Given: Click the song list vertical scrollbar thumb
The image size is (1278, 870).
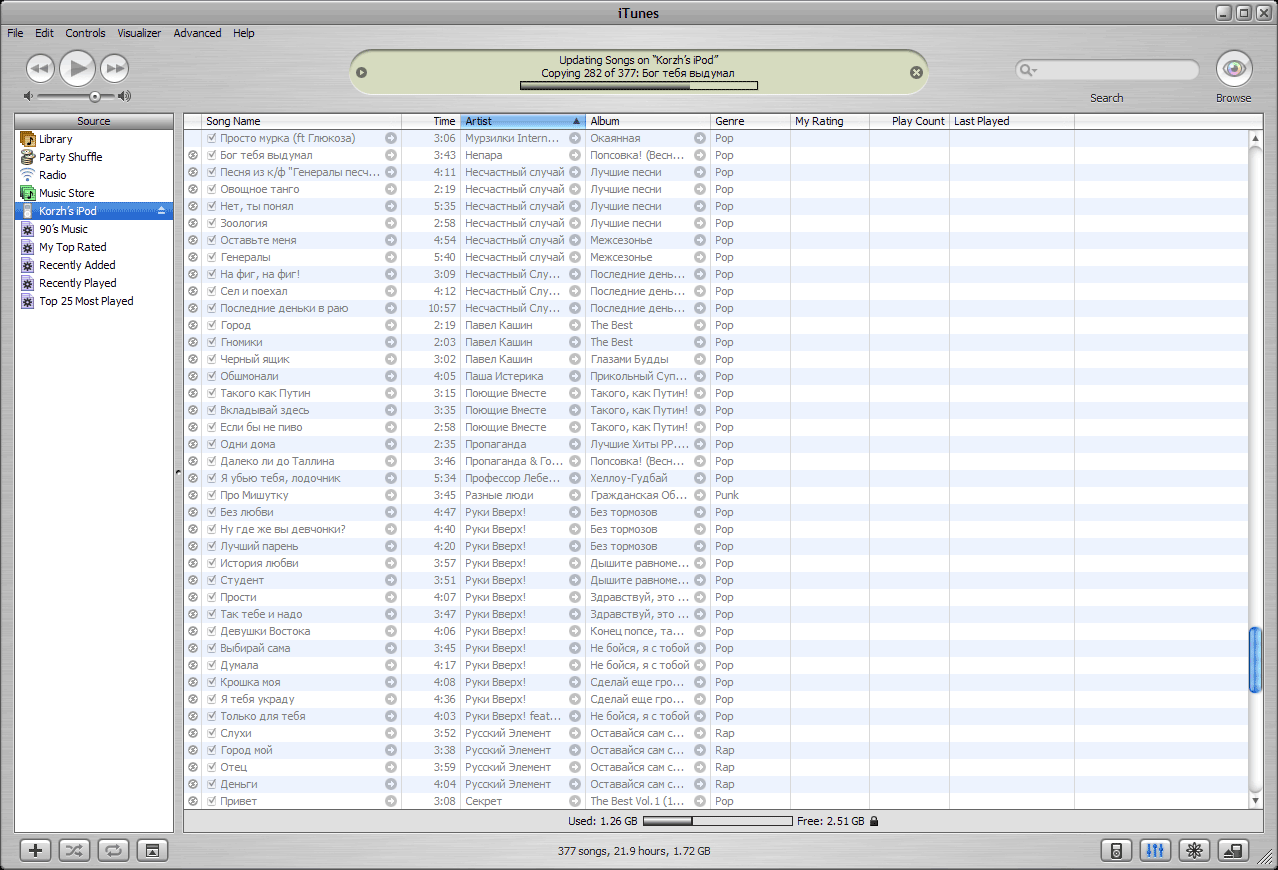Looking at the screenshot, I should click(1256, 659).
